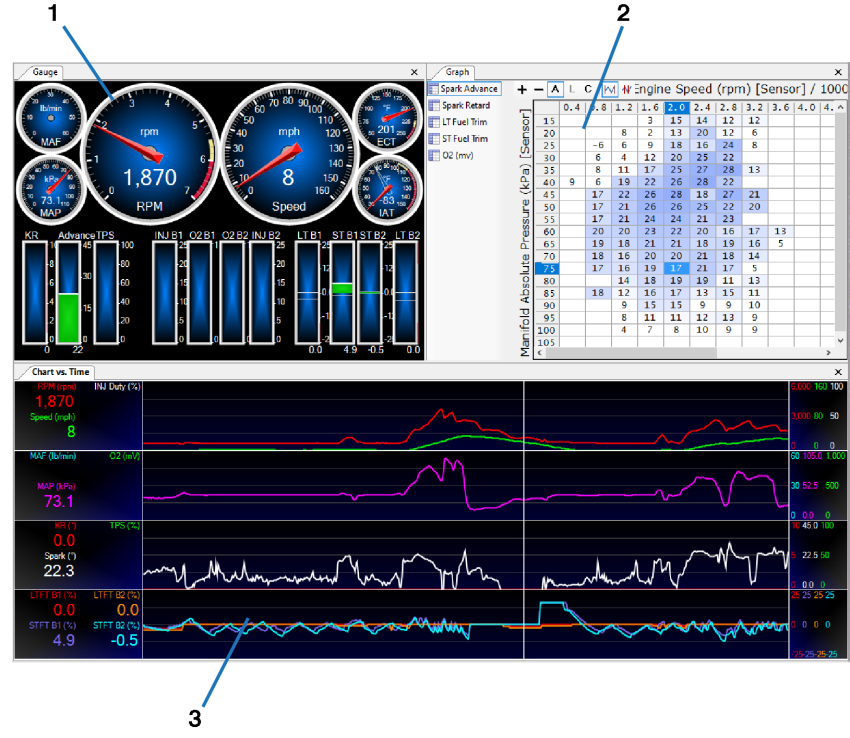This screenshot has width=850, height=738.
Task: Click the Advance bar gauge with green fill
Action: 69,292
